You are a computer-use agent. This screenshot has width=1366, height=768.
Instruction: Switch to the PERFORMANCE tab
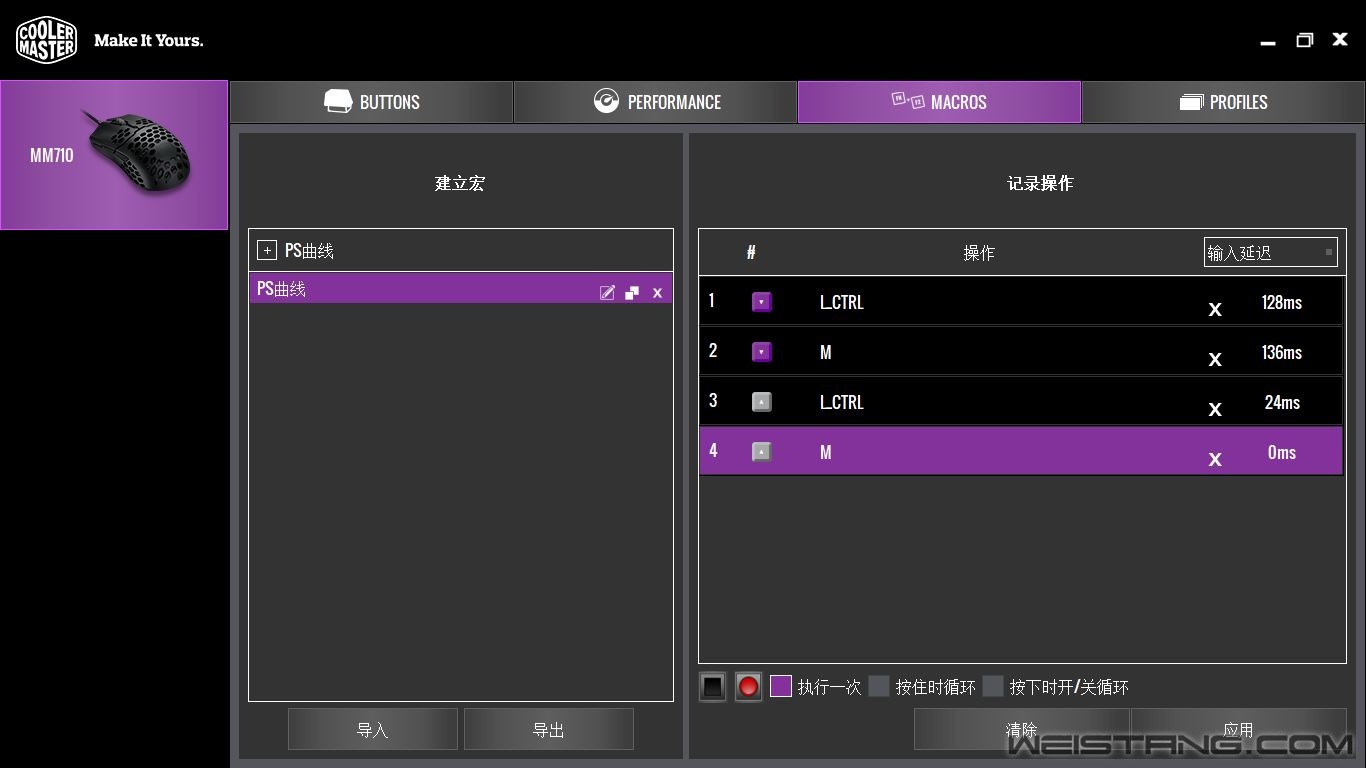tap(655, 102)
